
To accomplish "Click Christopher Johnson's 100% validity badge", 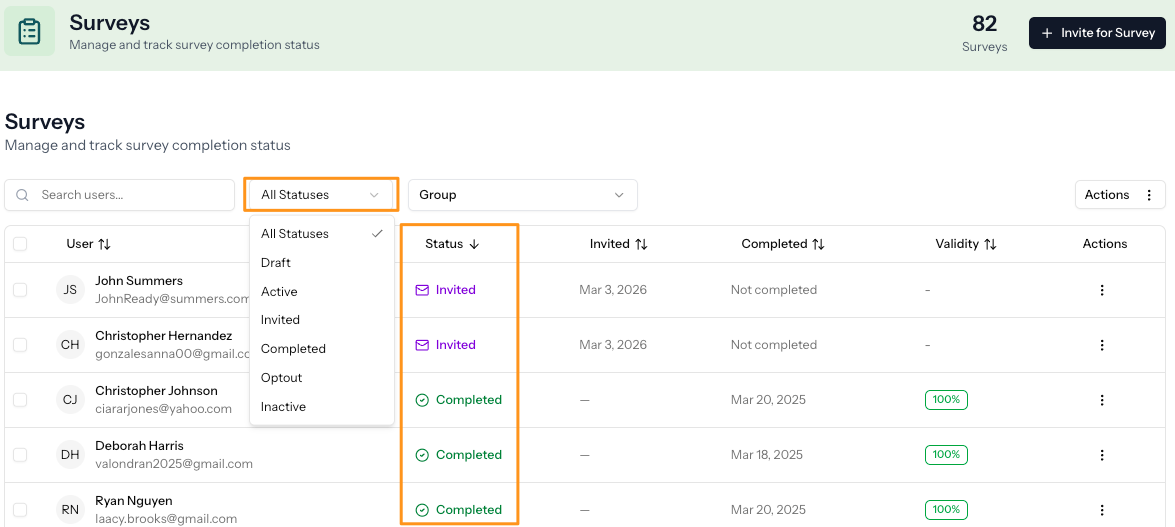I will 946,400.
